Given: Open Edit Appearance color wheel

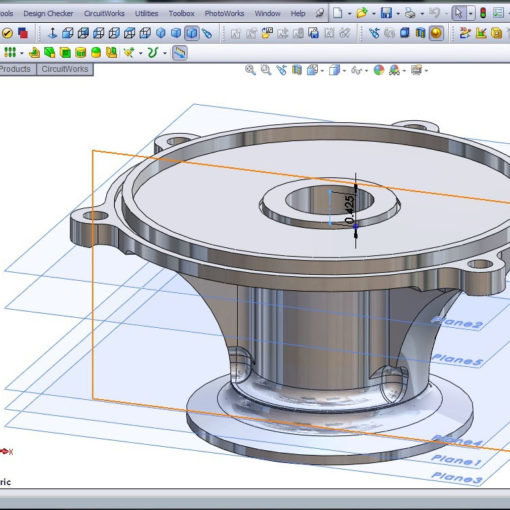Looking at the screenshot, I should (x=379, y=70).
